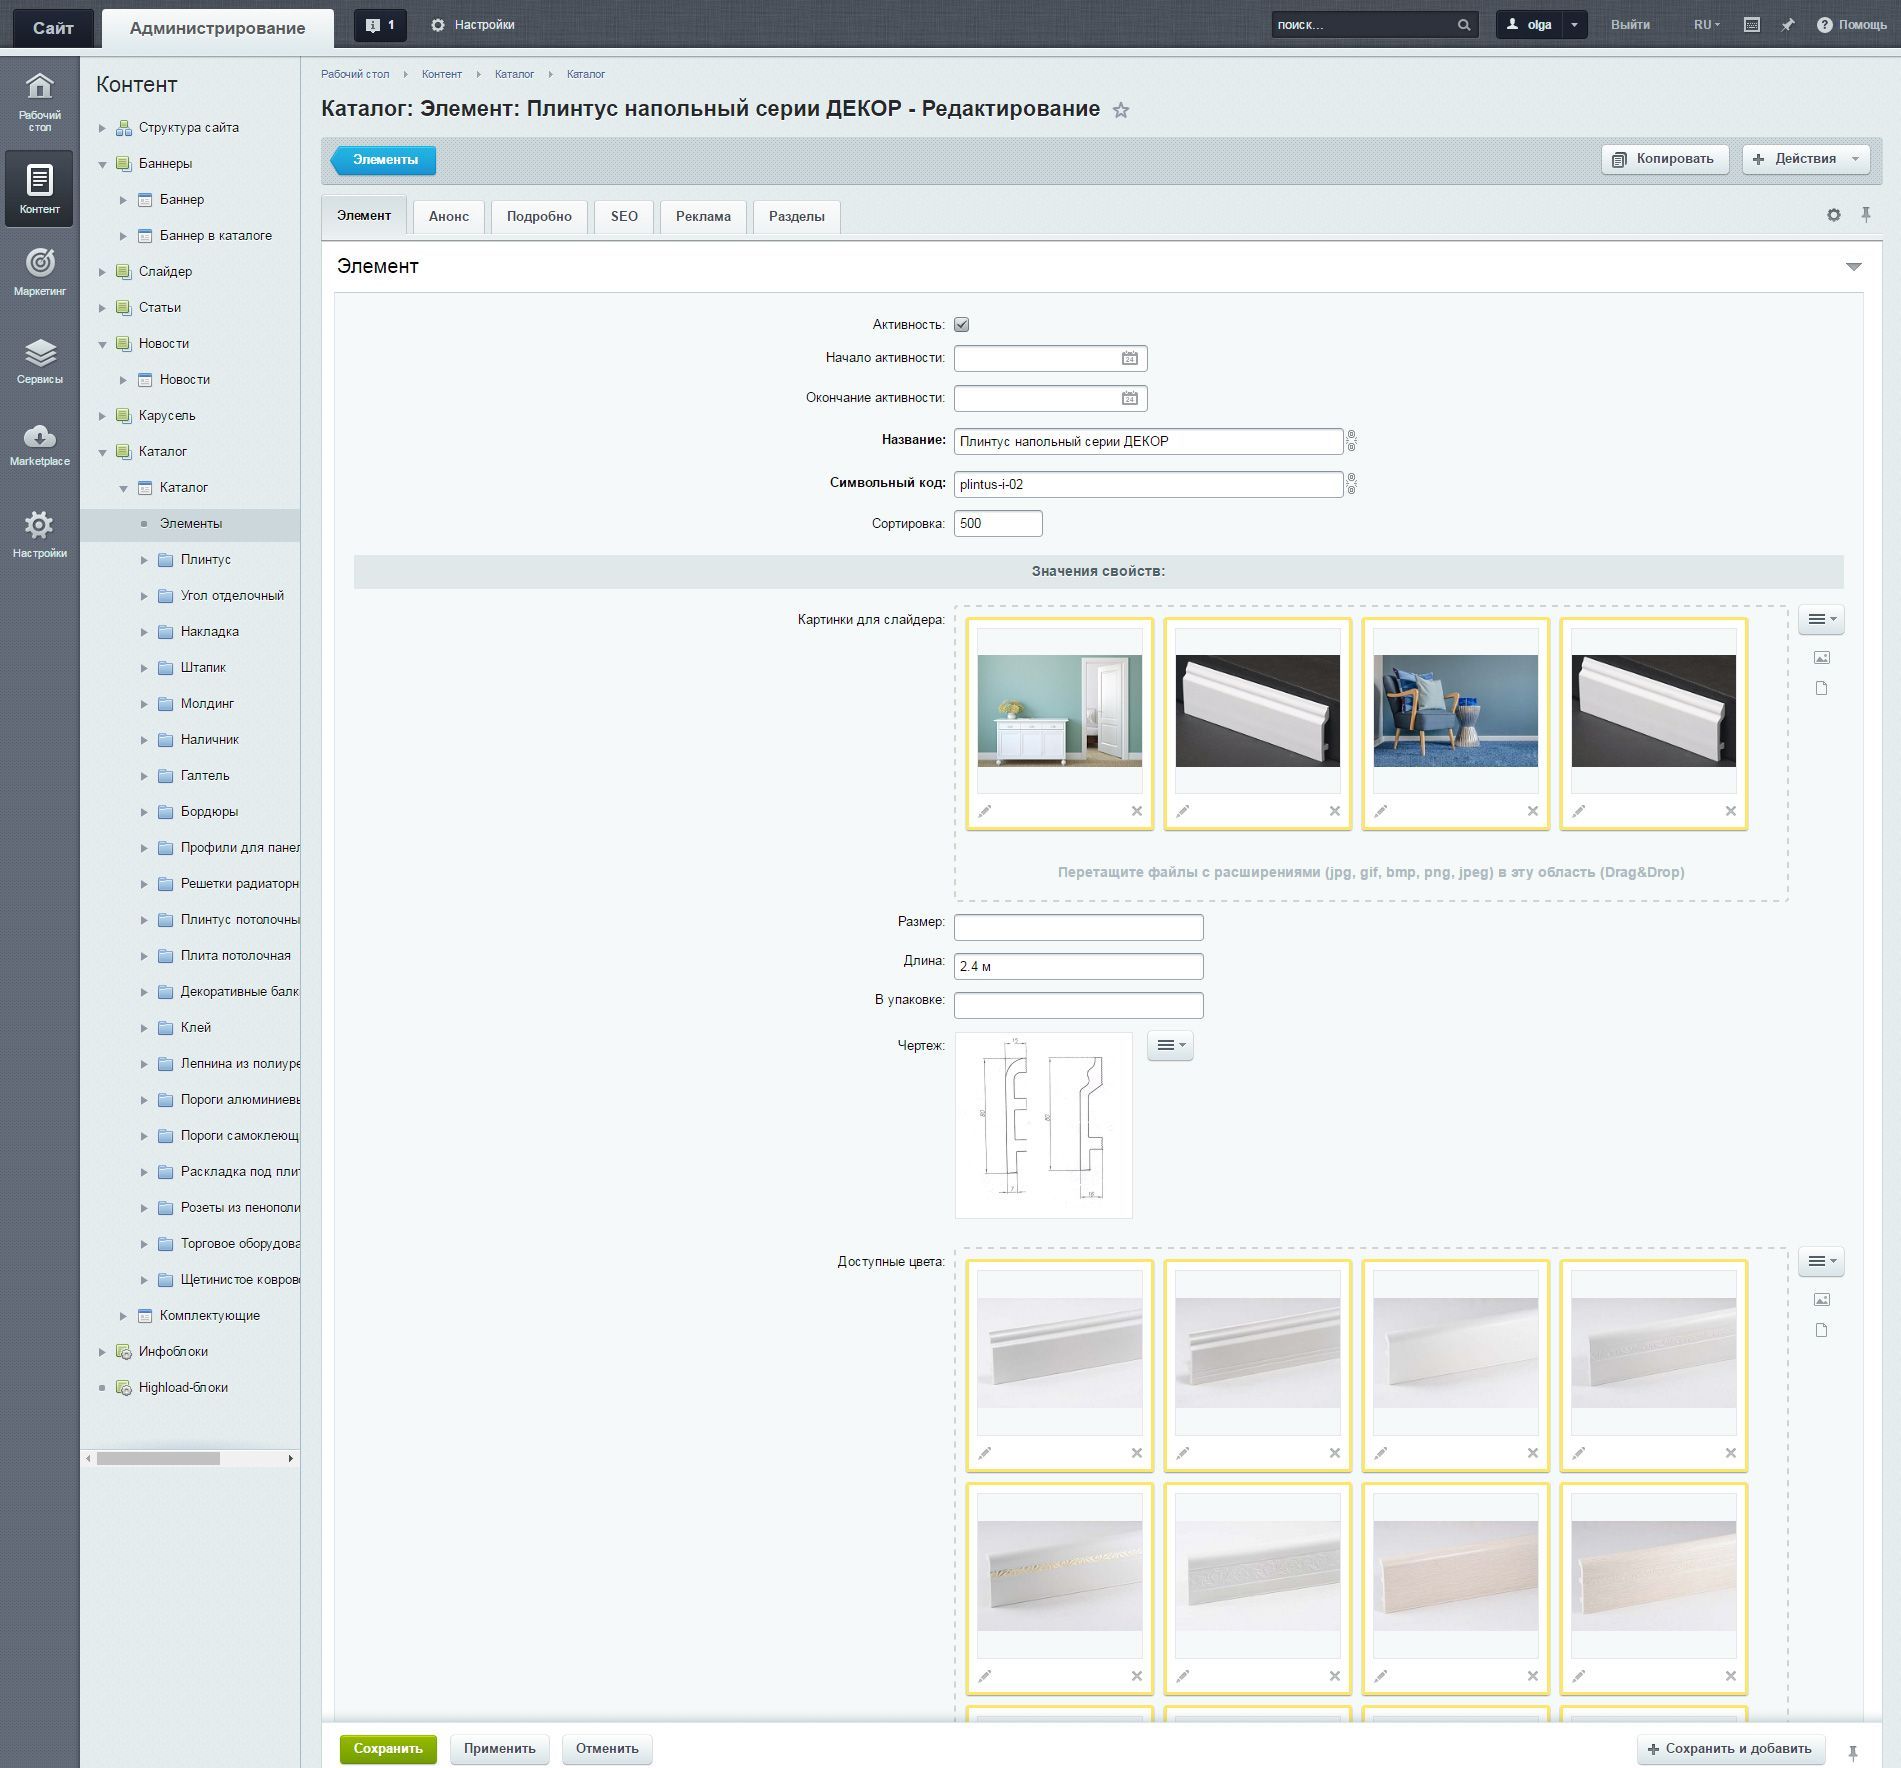Delete first slider image with the door
Viewport: 1901px width, 1768px height.
click(x=1136, y=811)
